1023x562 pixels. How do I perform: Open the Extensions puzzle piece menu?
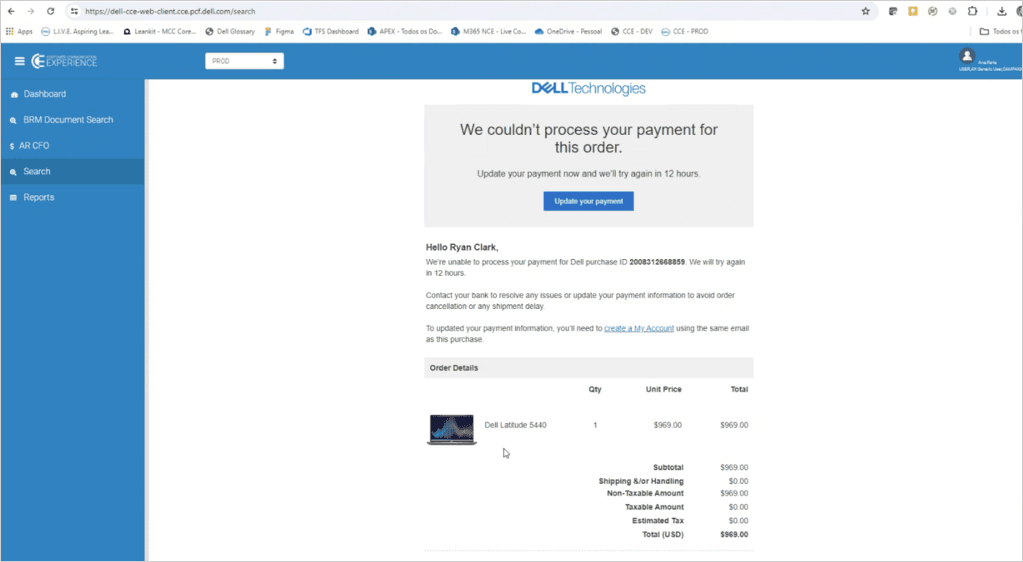(x=973, y=11)
